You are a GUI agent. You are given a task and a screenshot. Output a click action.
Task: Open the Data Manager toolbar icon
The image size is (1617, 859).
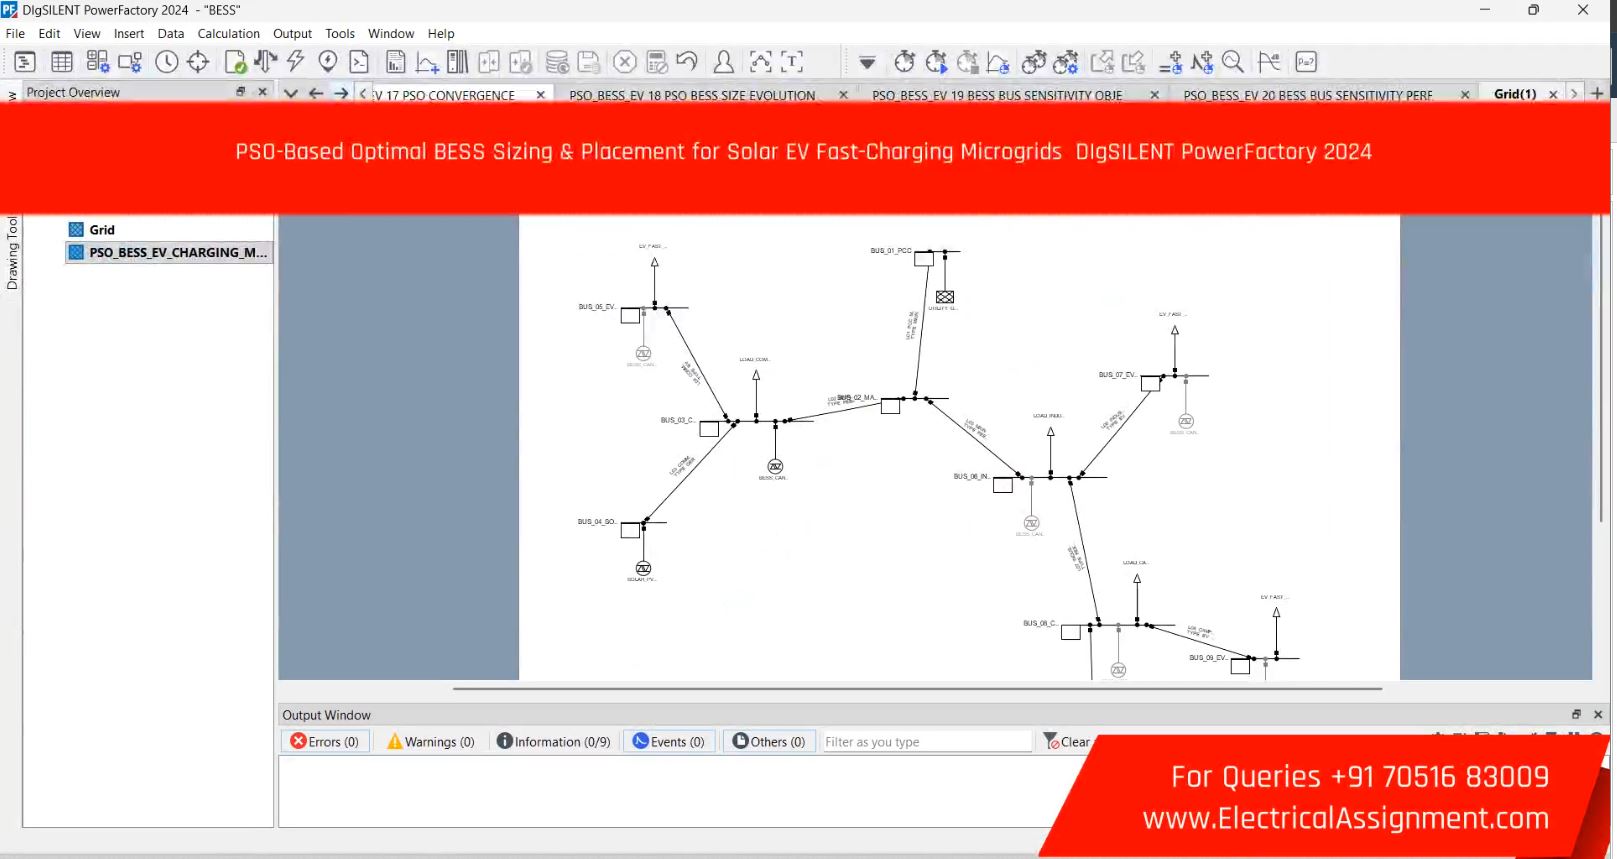coord(25,62)
